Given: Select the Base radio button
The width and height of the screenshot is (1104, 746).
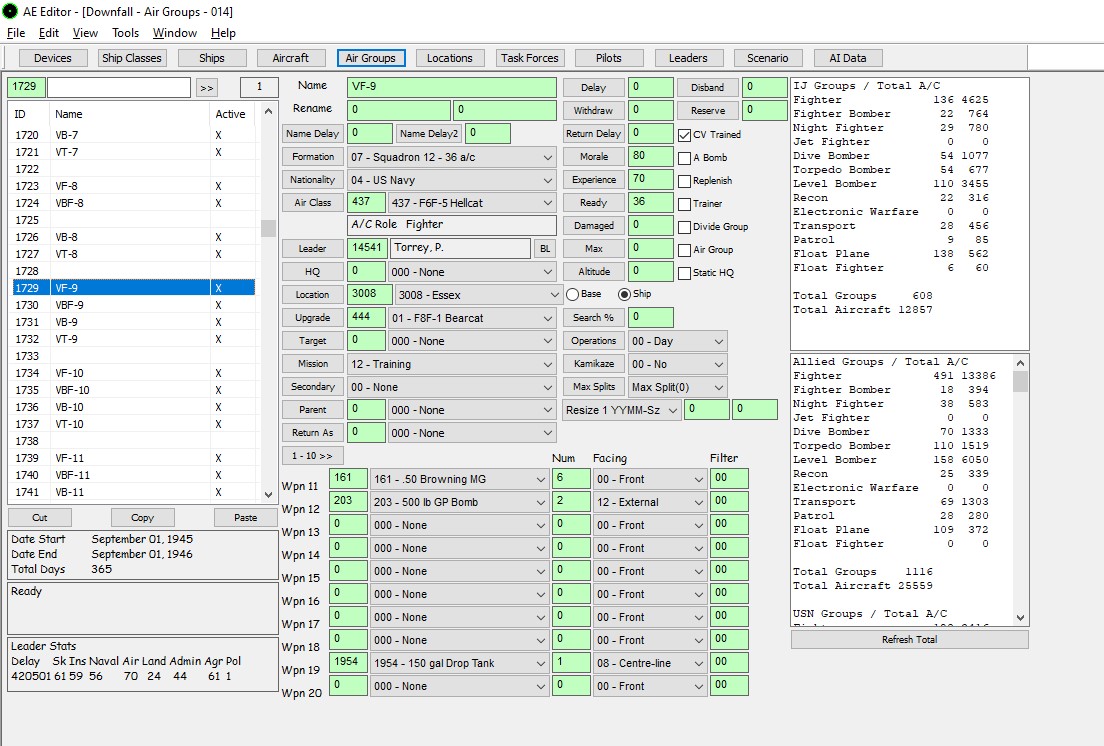Looking at the screenshot, I should point(572,294).
